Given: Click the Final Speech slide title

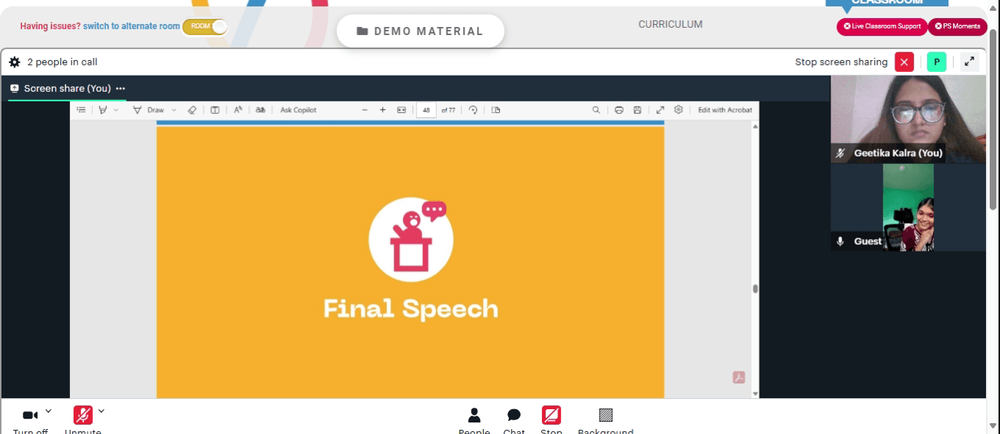Looking at the screenshot, I should tap(411, 309).
